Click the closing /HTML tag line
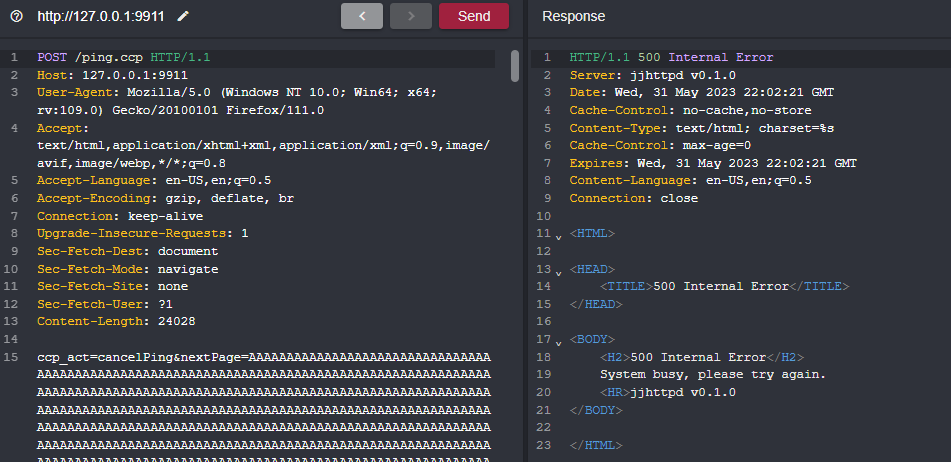The height and width of the screenshot is (462, 951). click(596, 445)
